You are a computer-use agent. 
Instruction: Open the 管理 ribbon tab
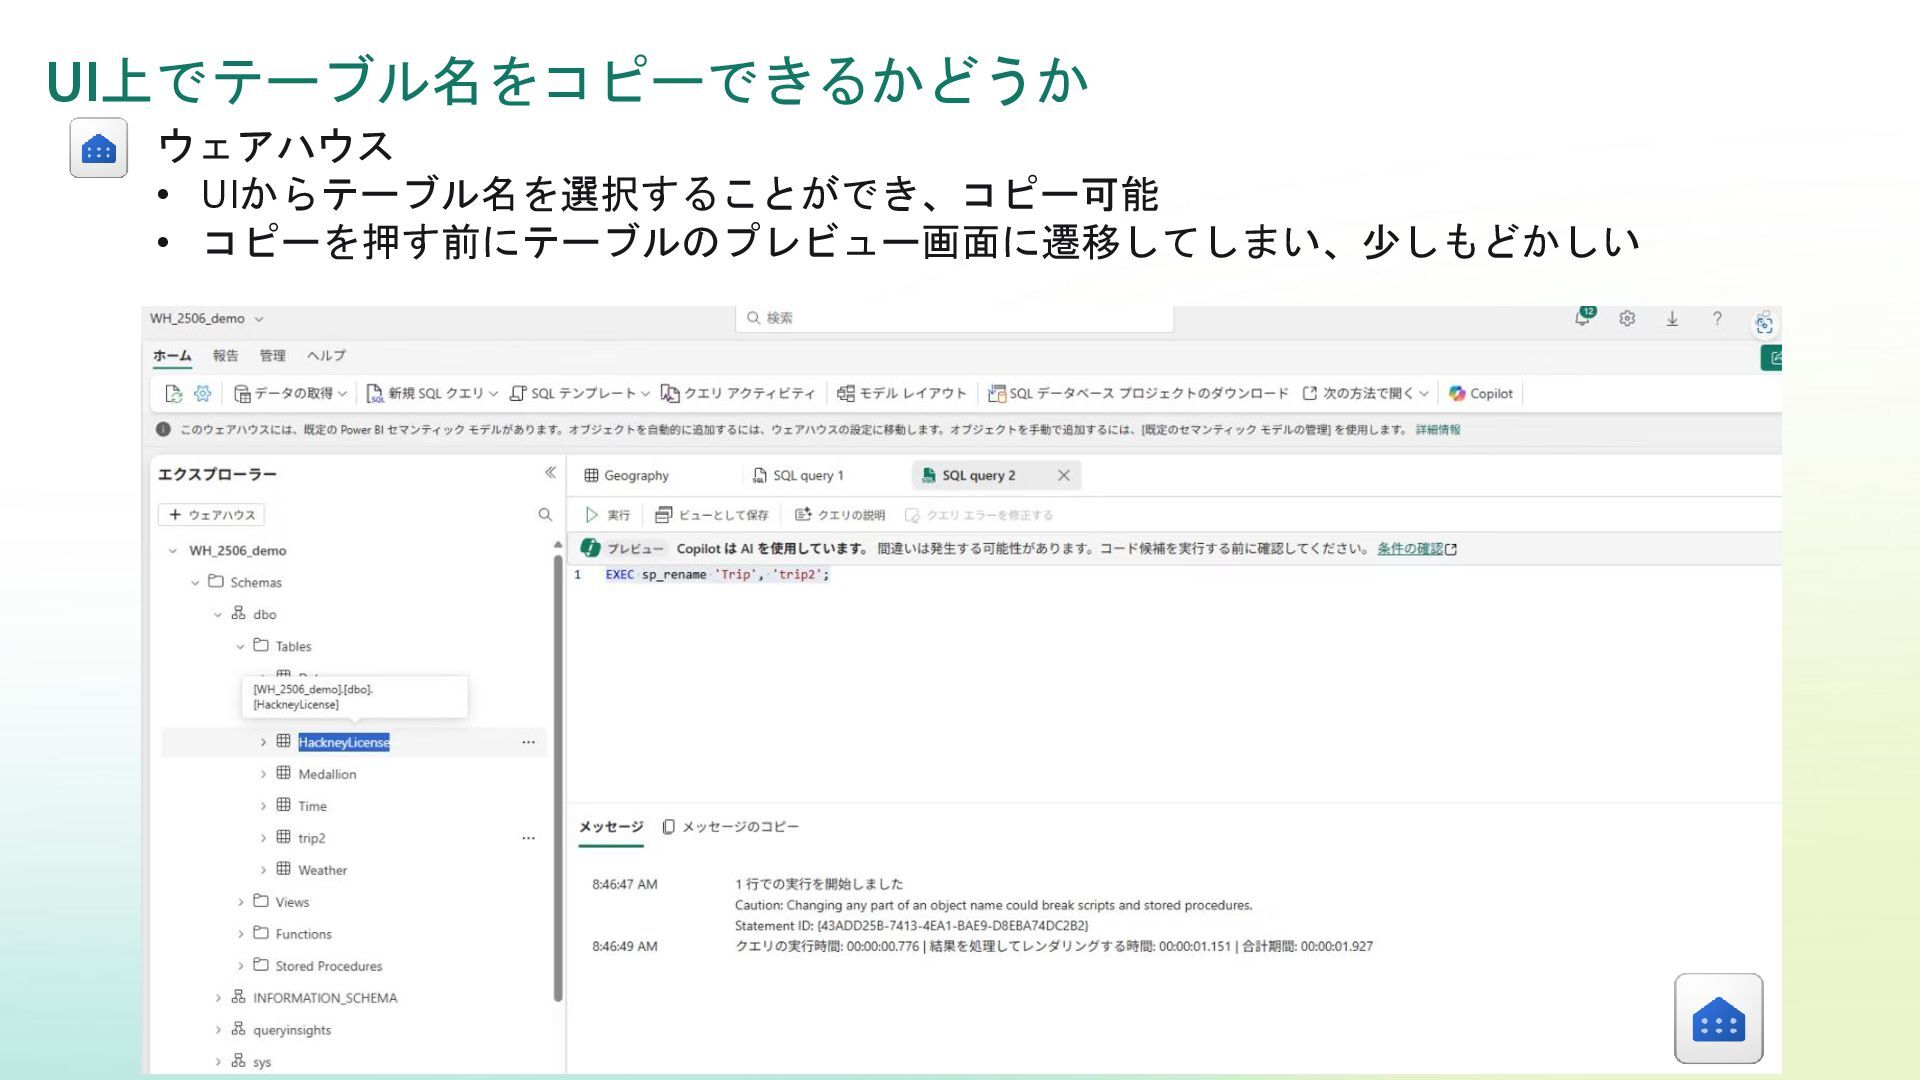pos(272,356)
